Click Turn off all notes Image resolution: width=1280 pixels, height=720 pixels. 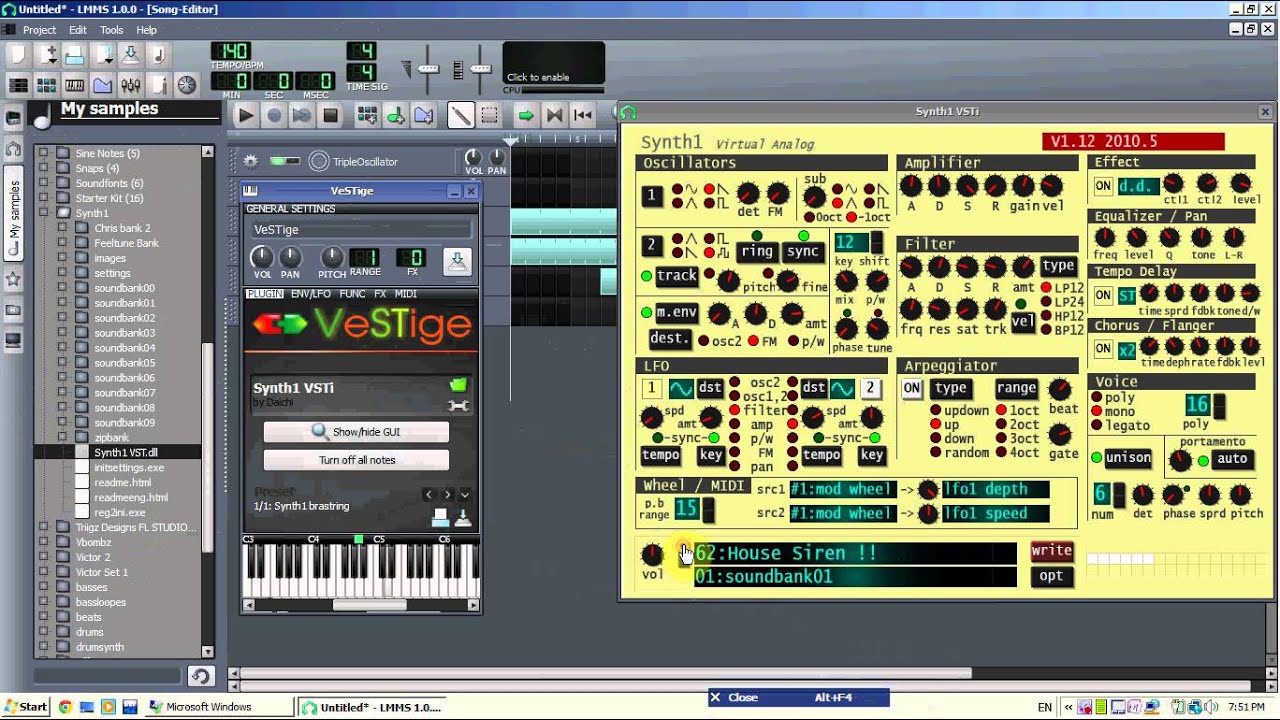click(x=356, y=460)
